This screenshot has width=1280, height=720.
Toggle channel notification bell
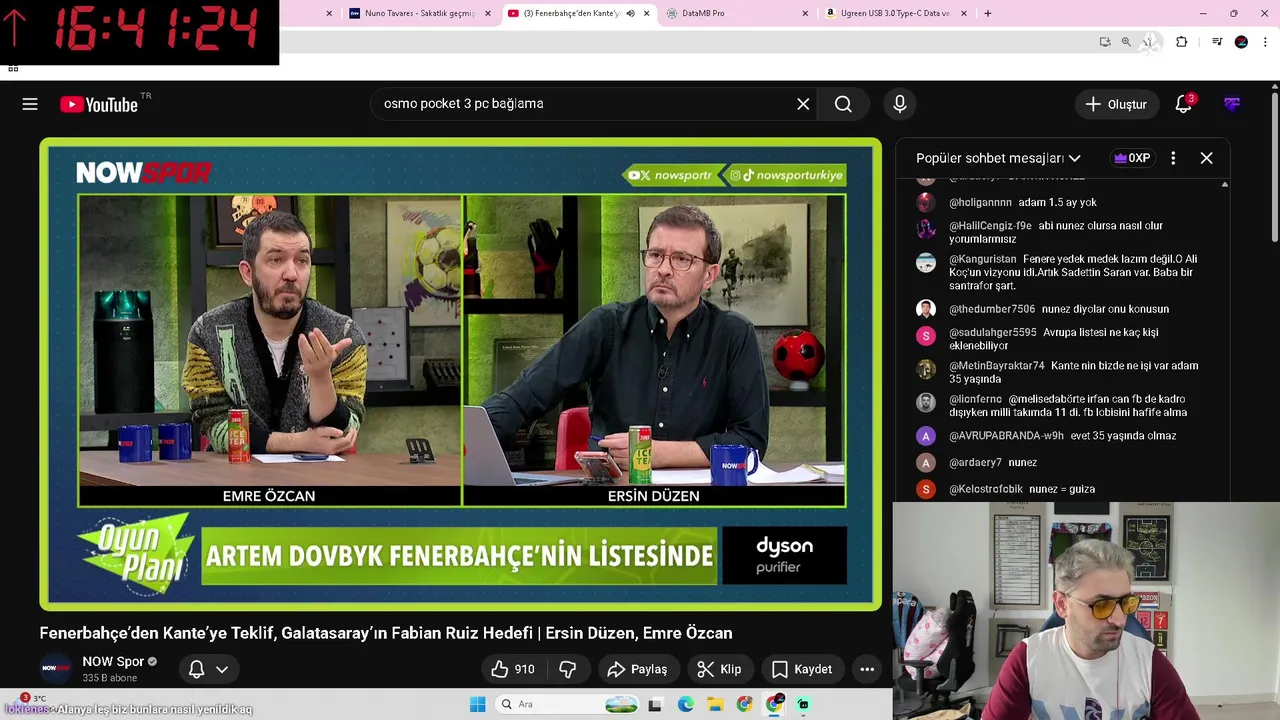click(x=197, y=669)
